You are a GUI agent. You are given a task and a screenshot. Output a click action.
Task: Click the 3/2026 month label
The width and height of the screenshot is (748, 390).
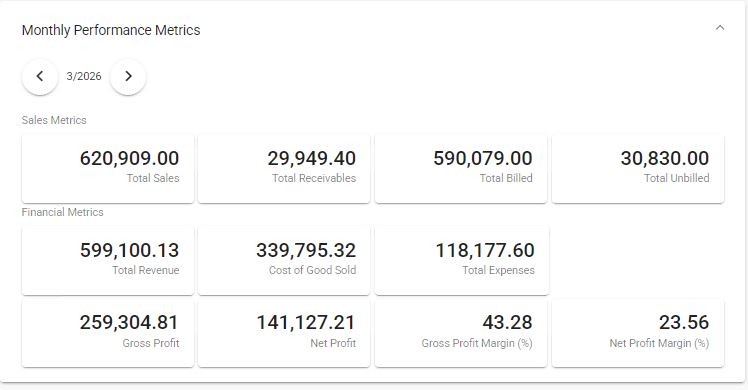pyautogui.click(x=84, y=76)
